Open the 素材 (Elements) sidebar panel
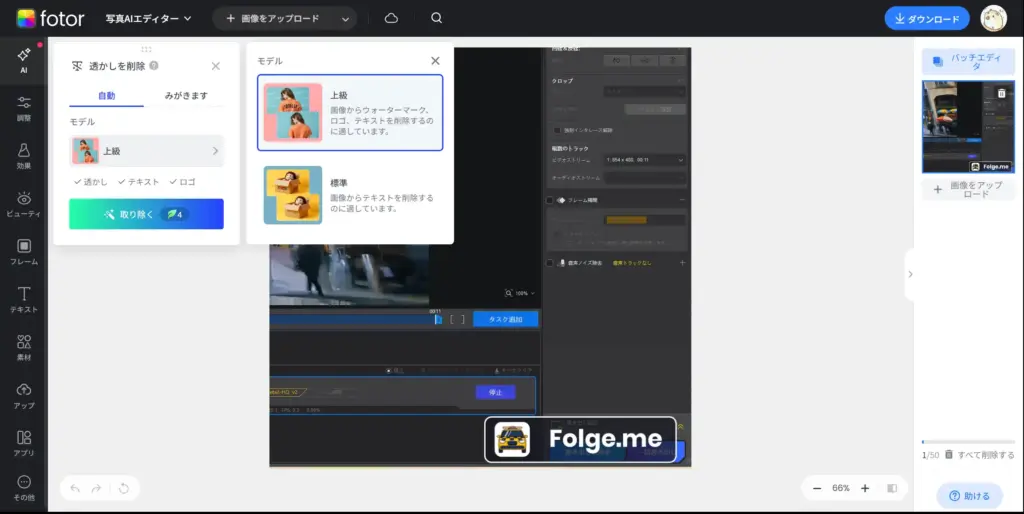The height and width of the screenshot is (514, 1024). pos(23,347)
